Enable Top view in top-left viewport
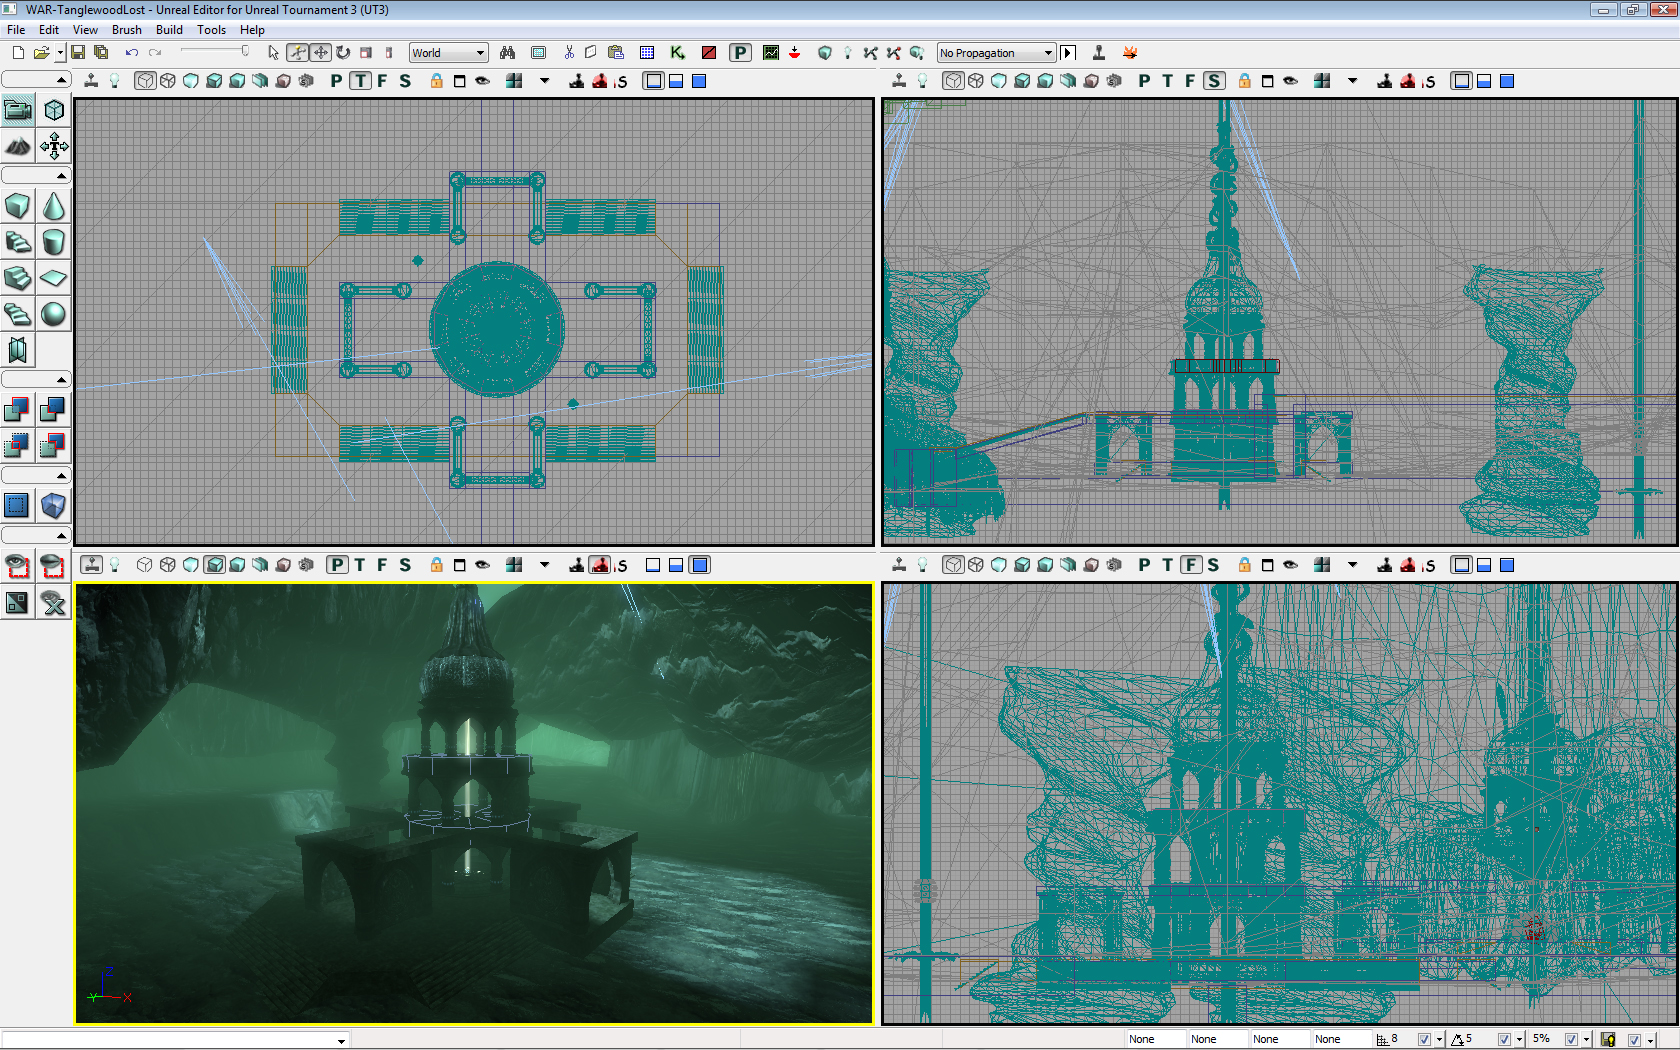This screenshot has width=1680, height=1050. 360,81
